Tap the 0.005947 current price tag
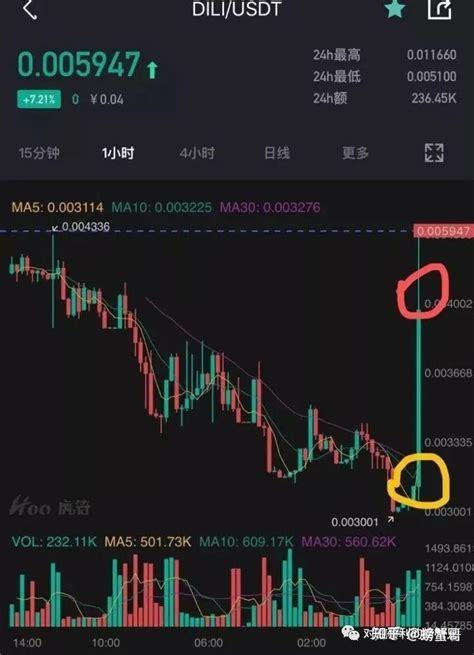 pyautogui.click(x=443, y=231)
